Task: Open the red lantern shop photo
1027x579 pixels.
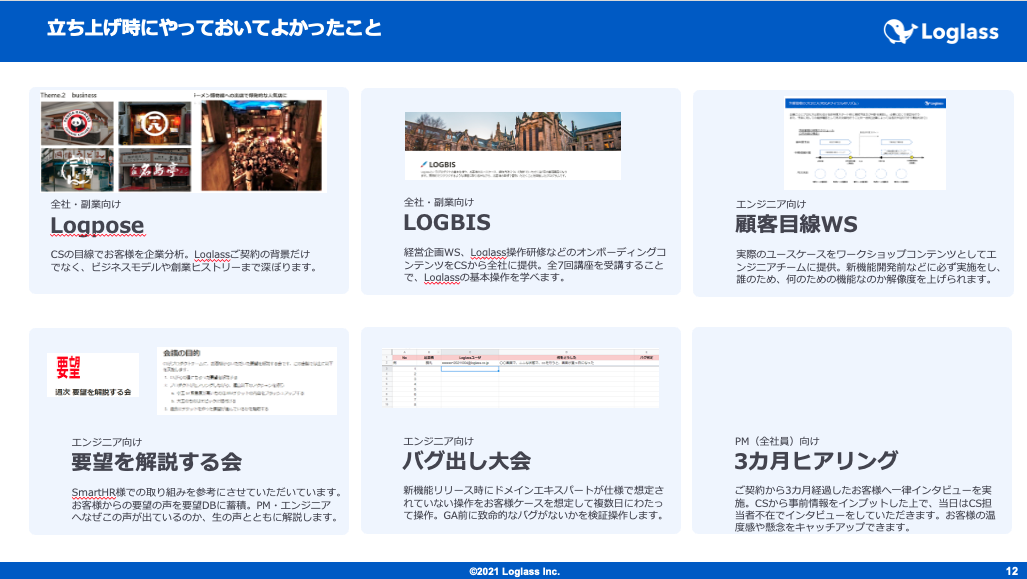Action: tap(155, 122)
